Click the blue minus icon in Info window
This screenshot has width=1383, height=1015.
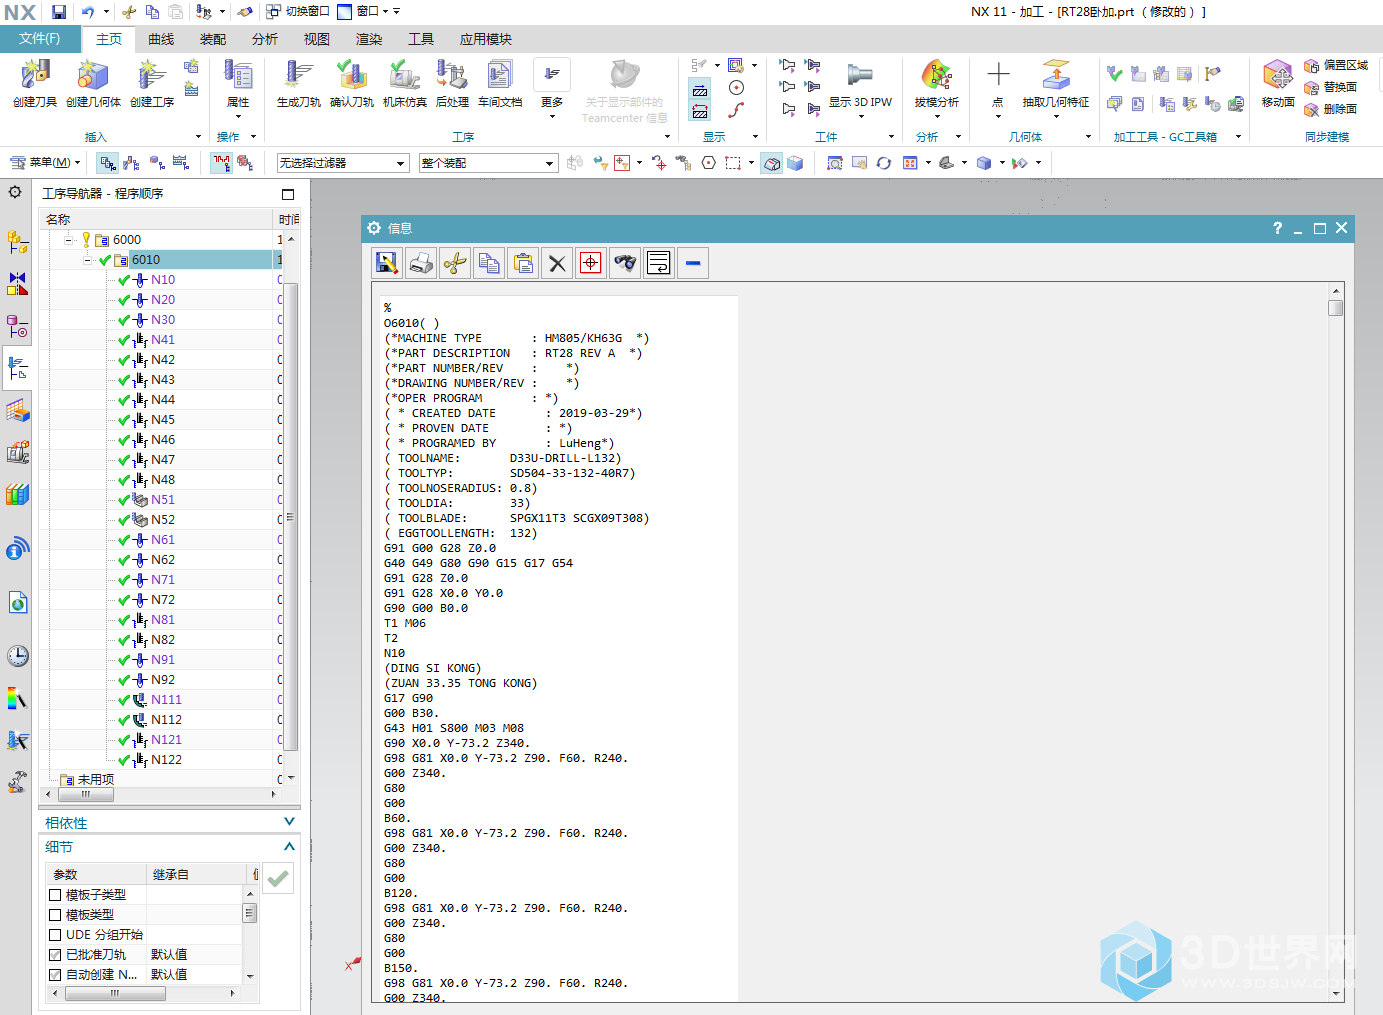tap(693, 263)
